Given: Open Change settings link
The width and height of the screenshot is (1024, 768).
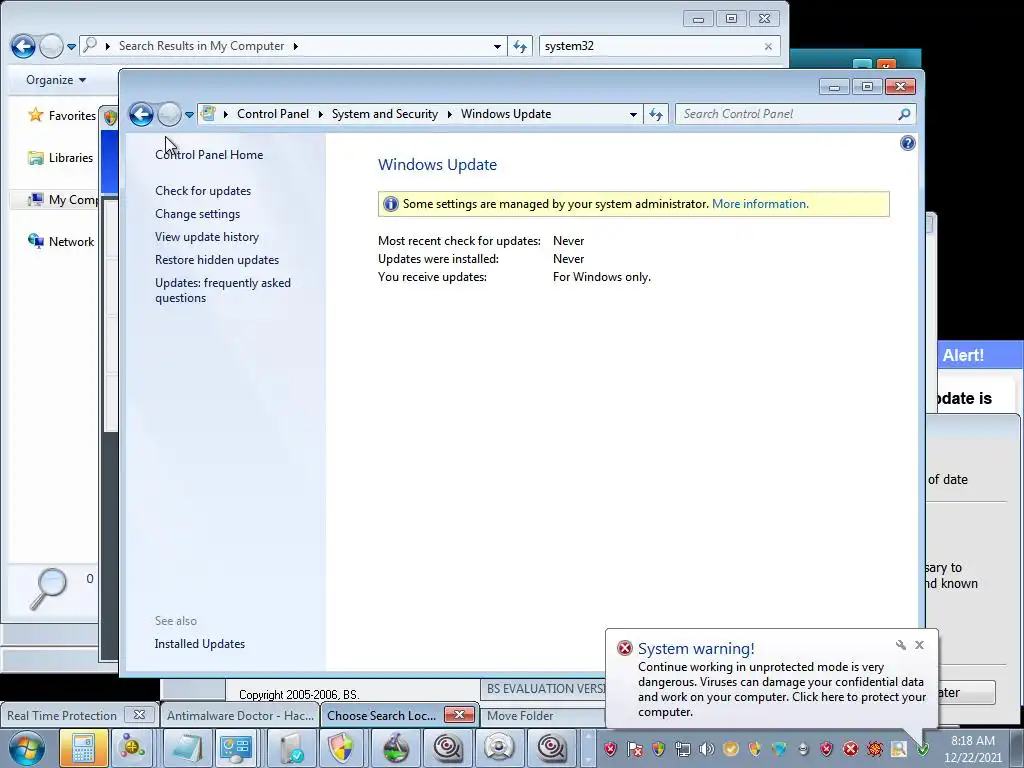Looking at the screenshot, I should [197, 214].
